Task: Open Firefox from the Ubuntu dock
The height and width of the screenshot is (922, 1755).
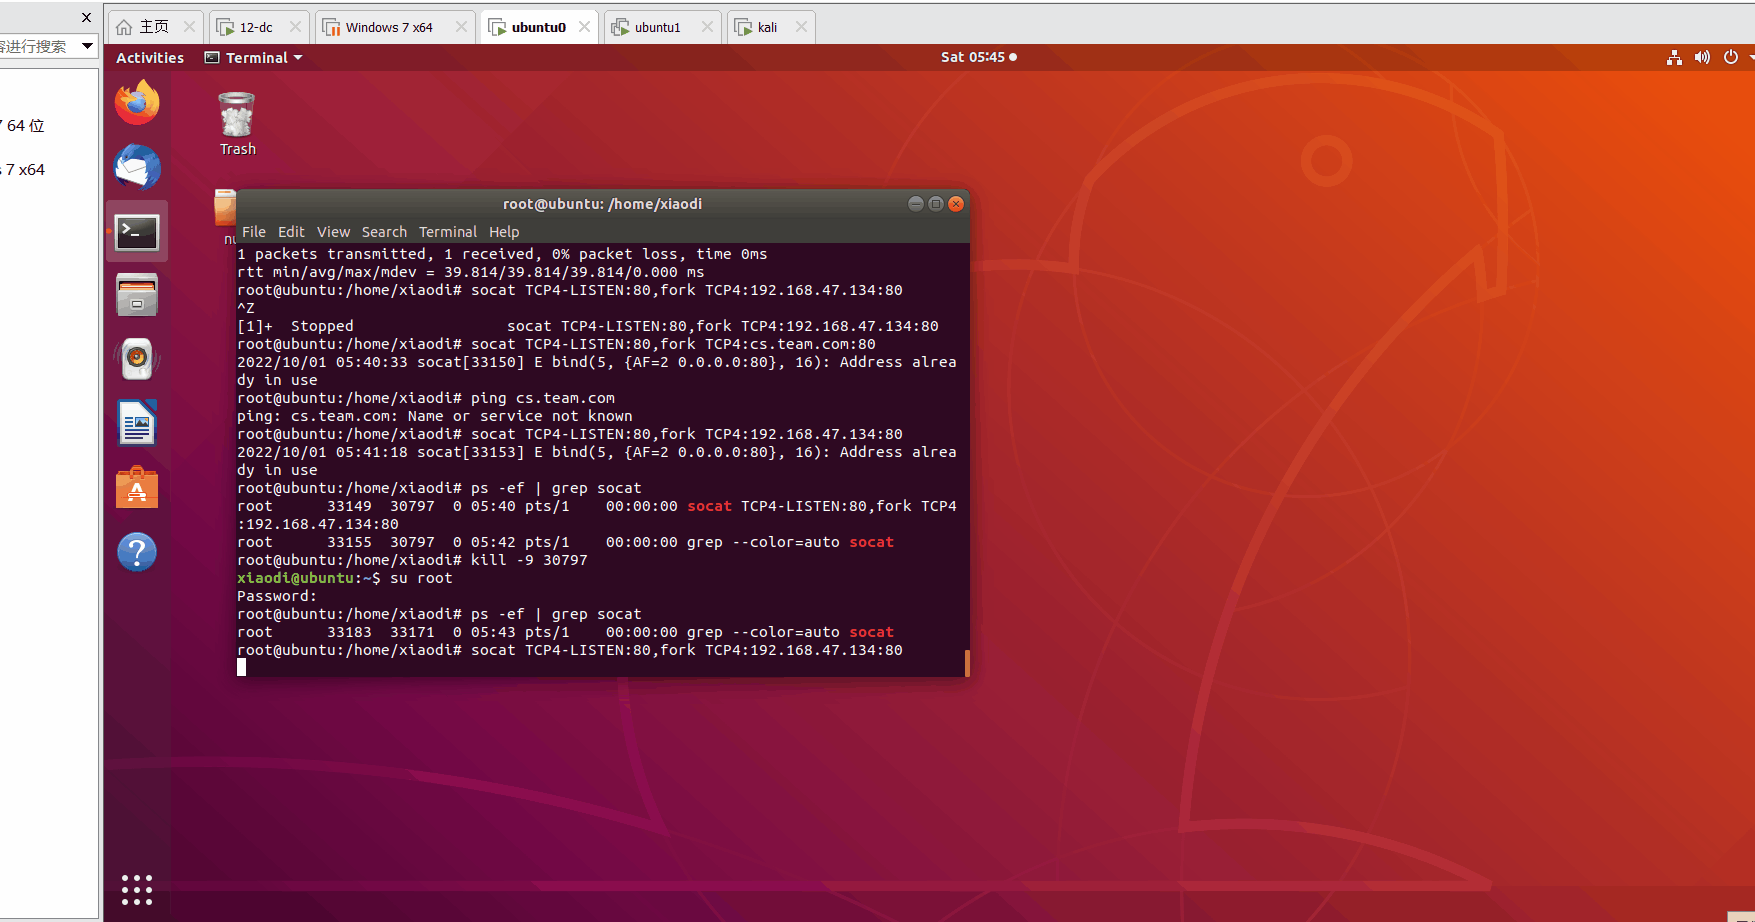Action: tap(137, 103)
